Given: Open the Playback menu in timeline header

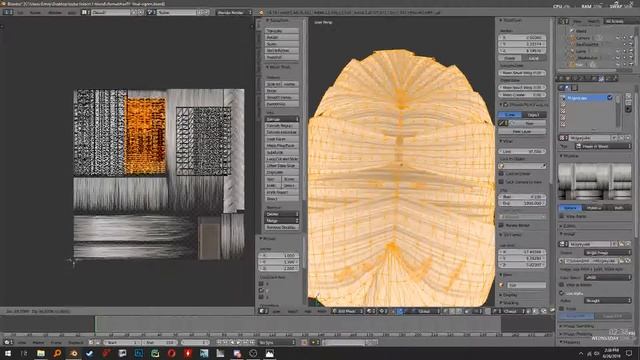Looking at the screenshot, I should click(76, 342).
